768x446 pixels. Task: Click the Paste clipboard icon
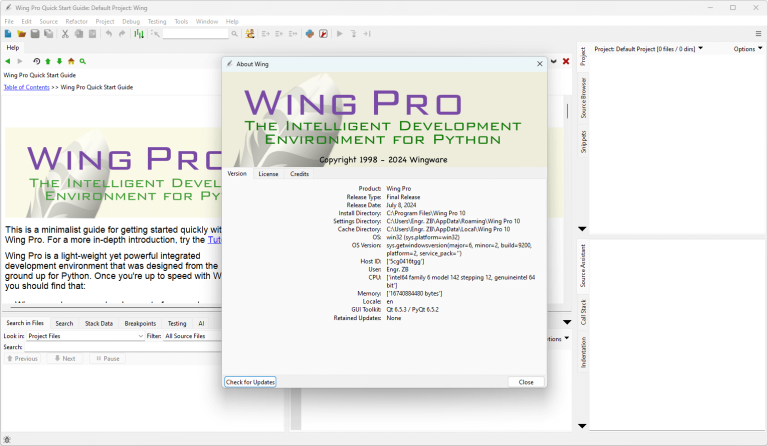[93, 34]
